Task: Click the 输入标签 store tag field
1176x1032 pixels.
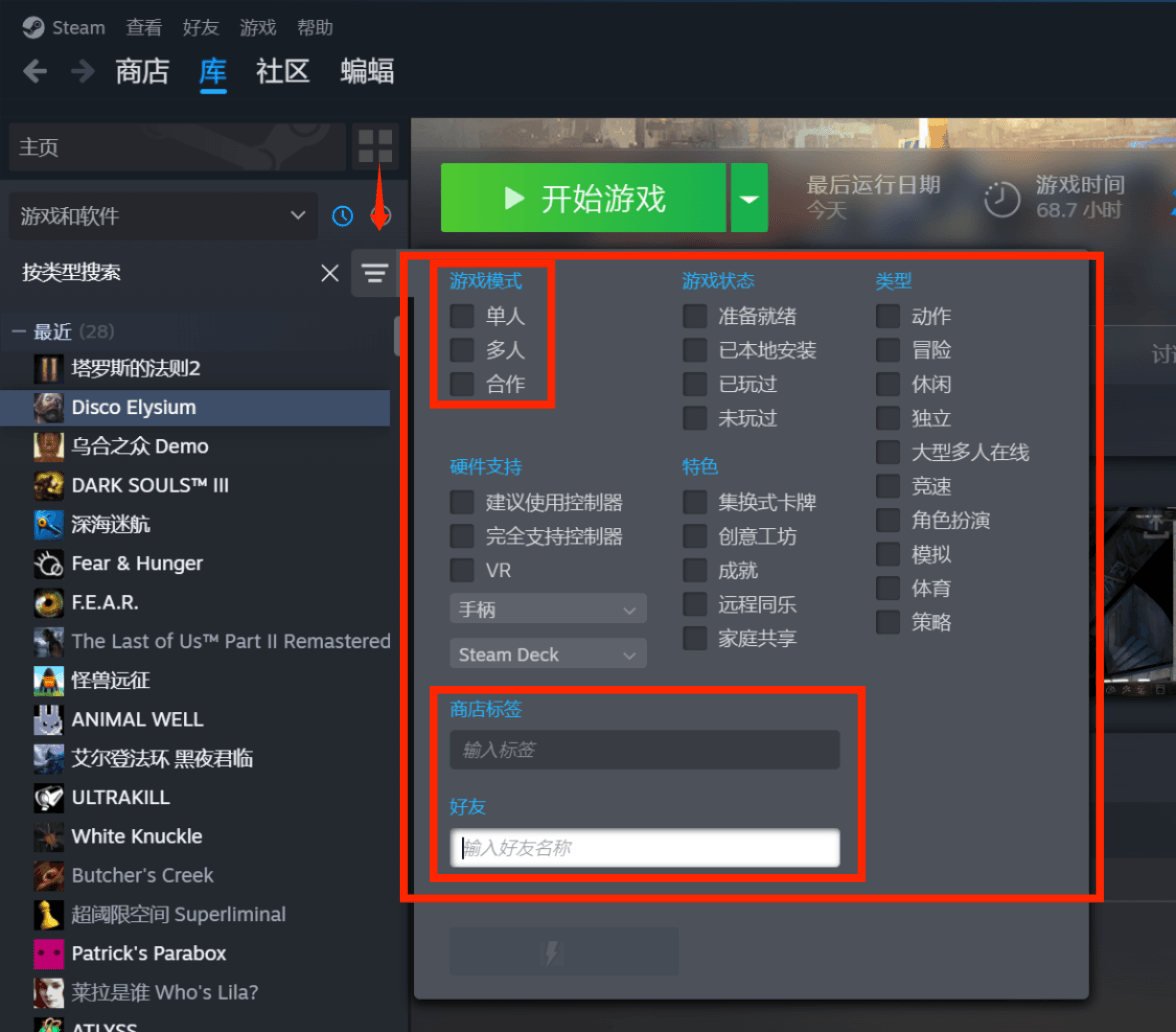Action: pos(644,749)
